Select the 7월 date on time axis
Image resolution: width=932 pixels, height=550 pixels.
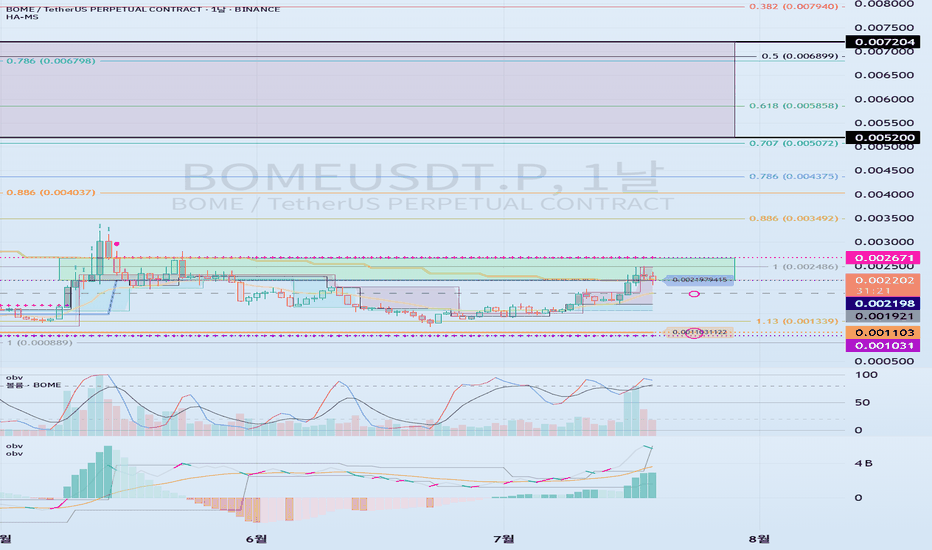click(504, 539)
